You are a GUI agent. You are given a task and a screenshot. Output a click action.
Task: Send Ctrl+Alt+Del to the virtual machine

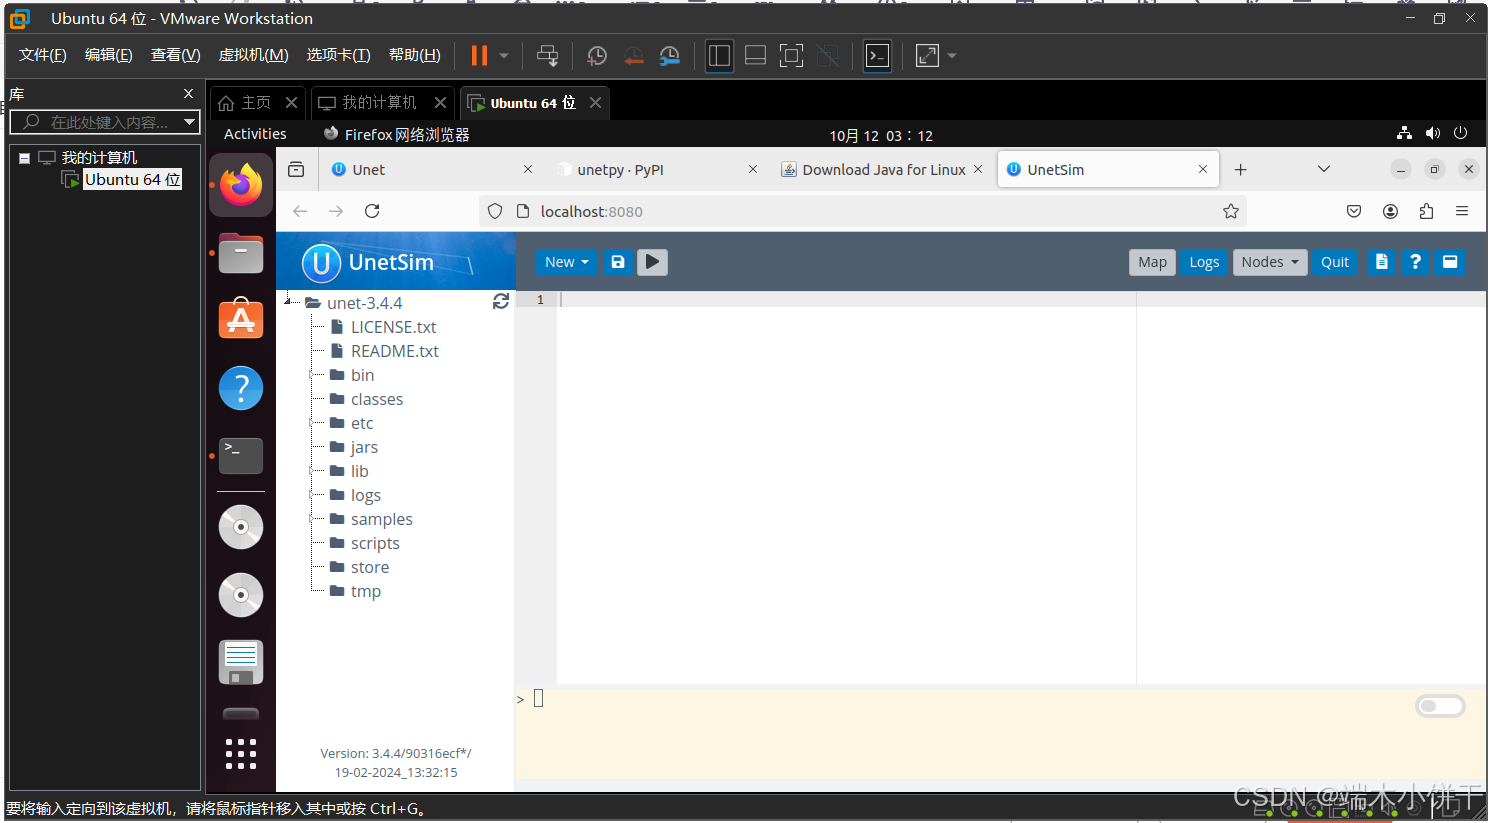547,56
